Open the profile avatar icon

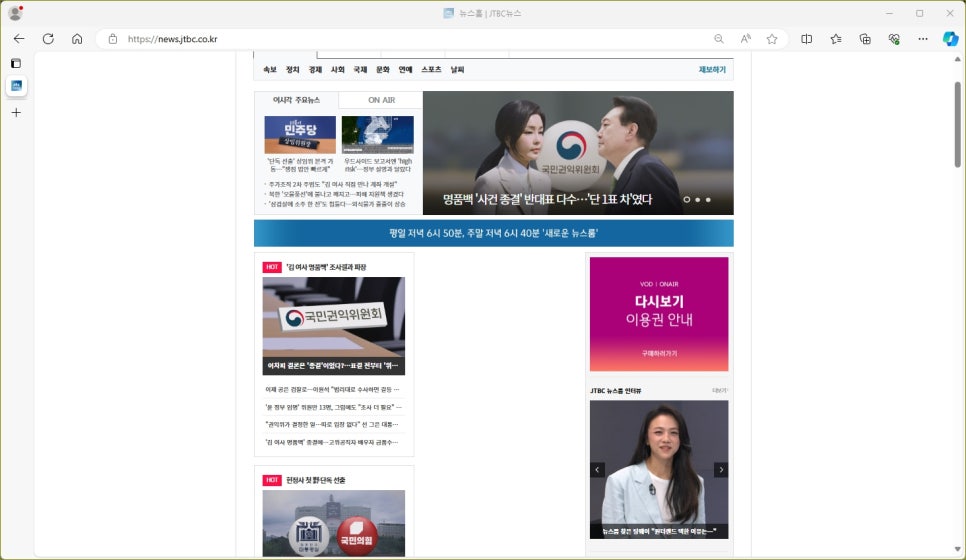pos(15,12)
